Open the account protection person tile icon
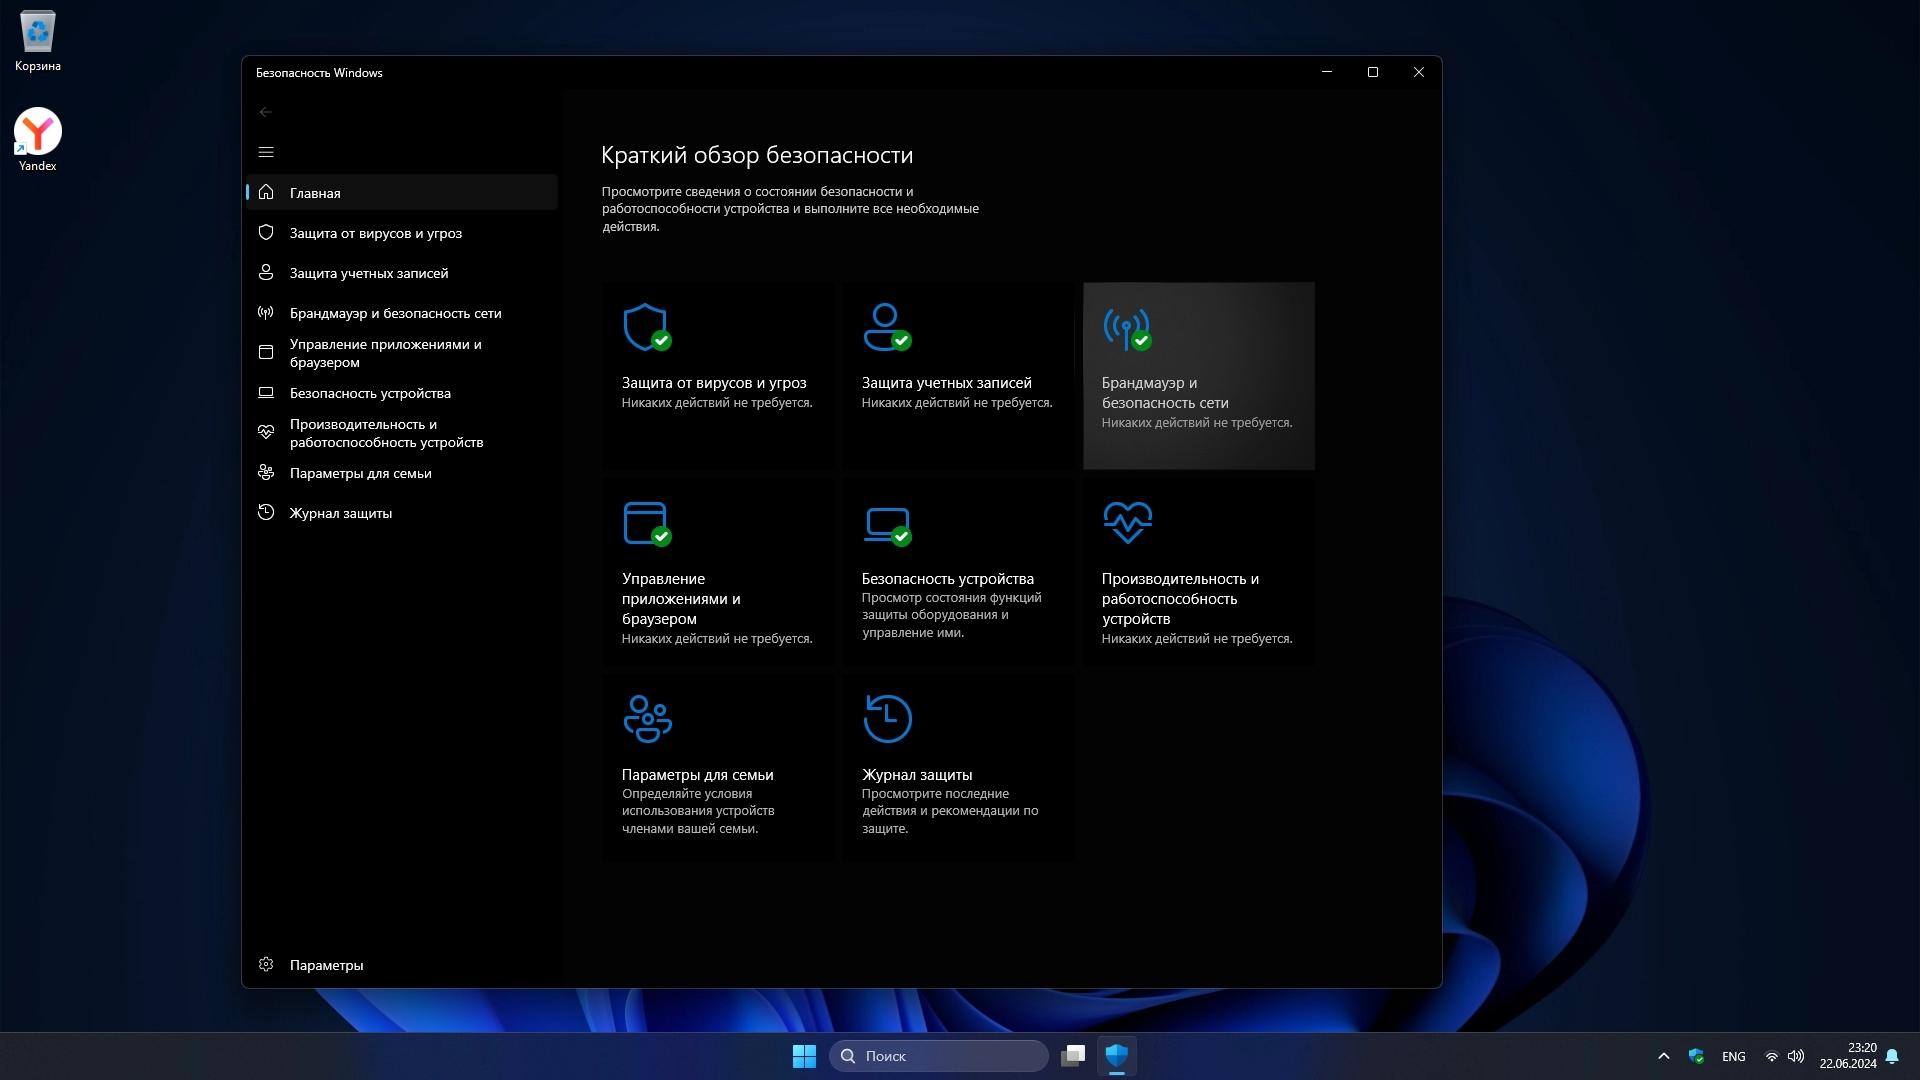 click(x=886, y=327)
